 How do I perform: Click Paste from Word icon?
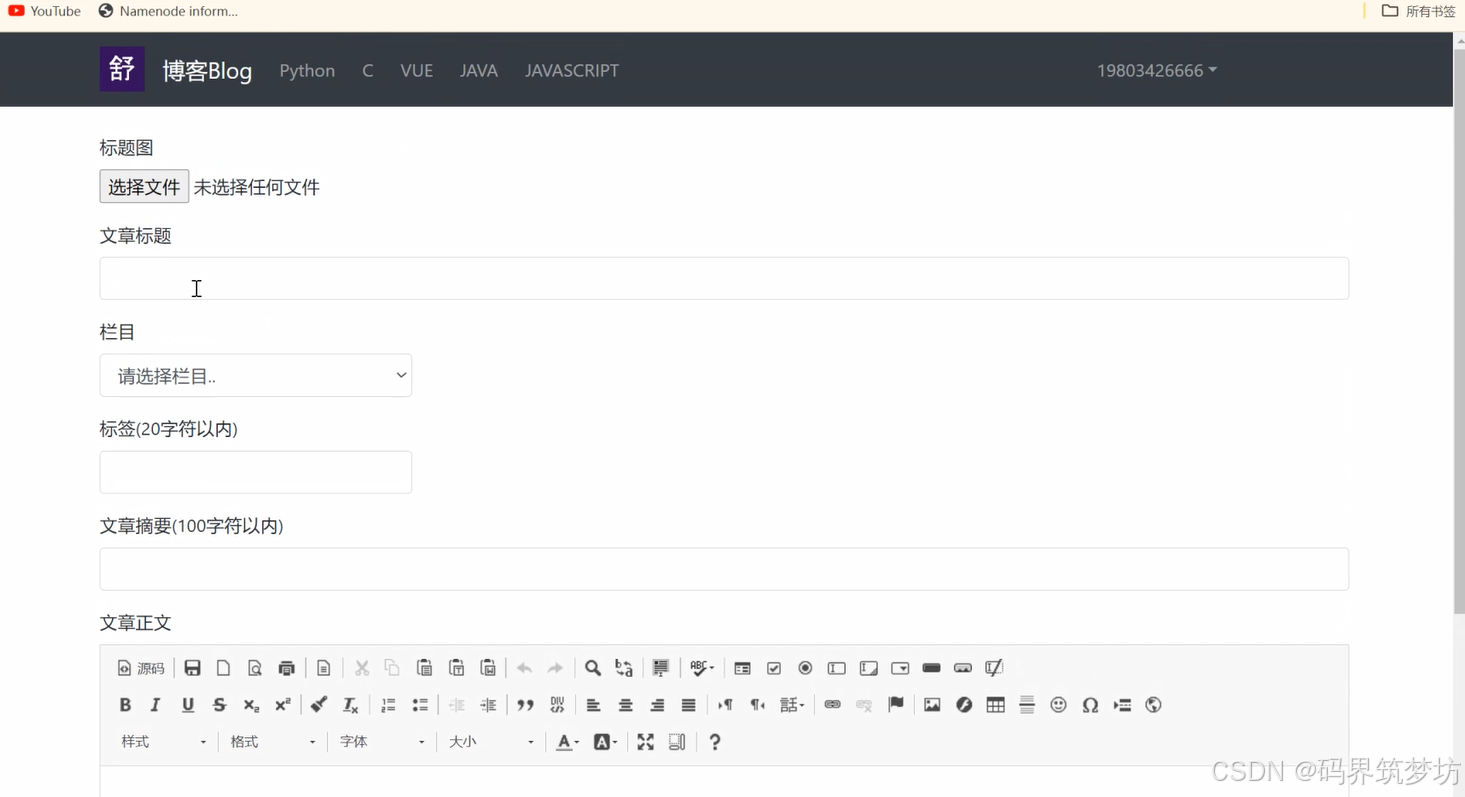[x=488, y=668]
